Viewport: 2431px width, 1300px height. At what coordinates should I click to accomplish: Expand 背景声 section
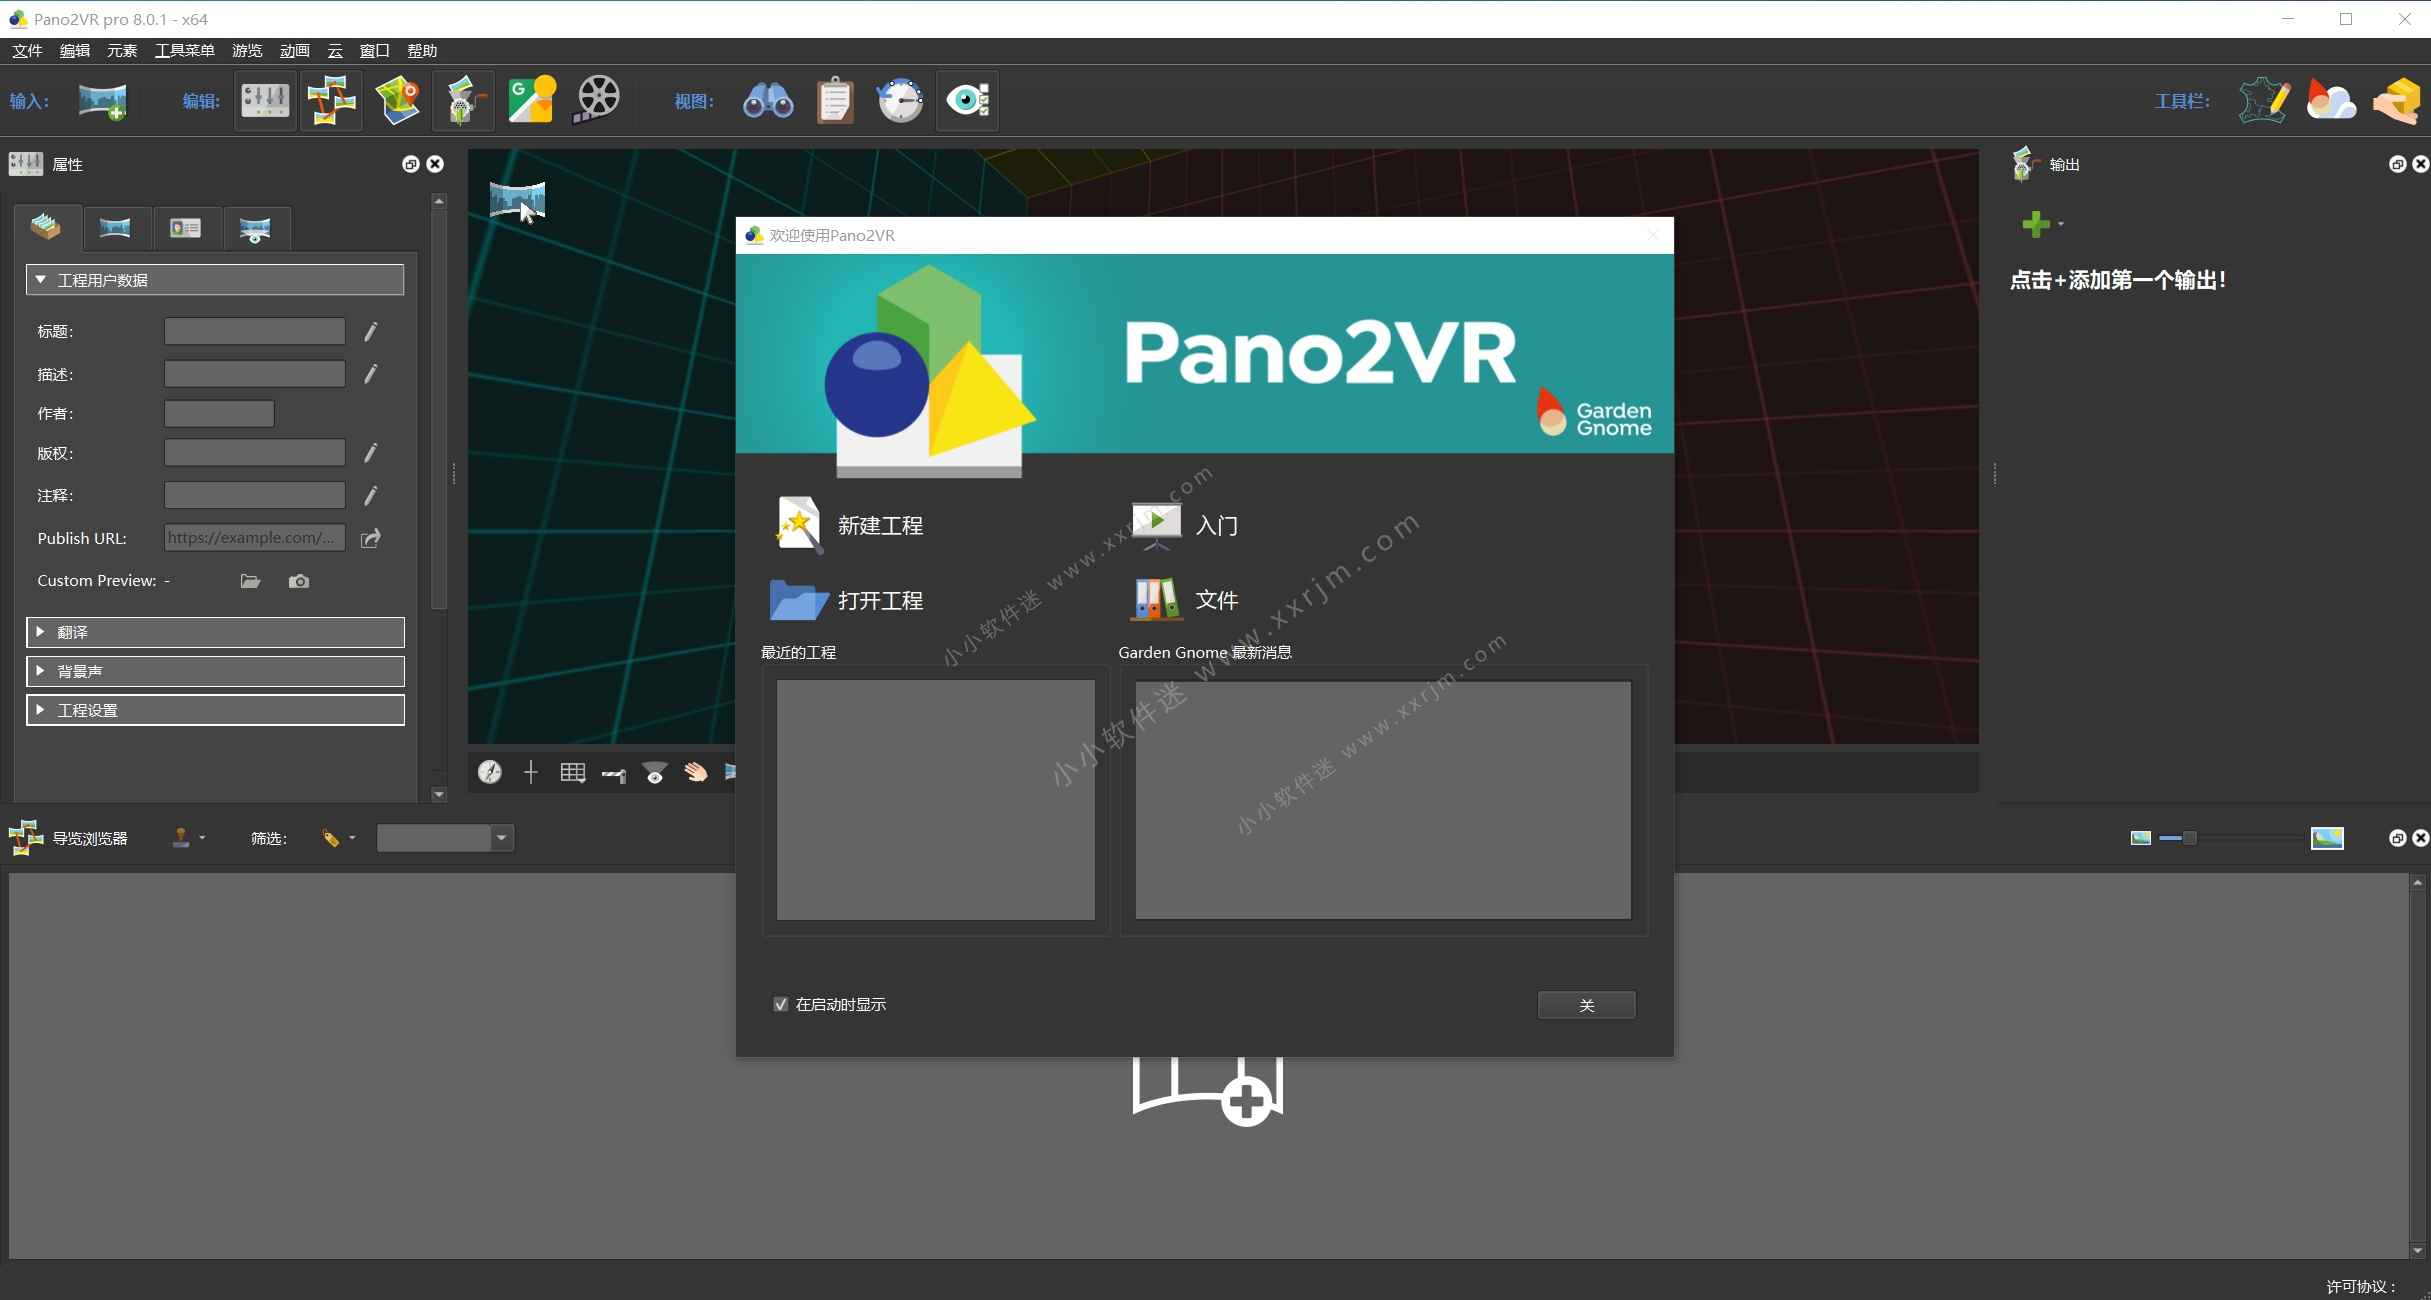215,671
